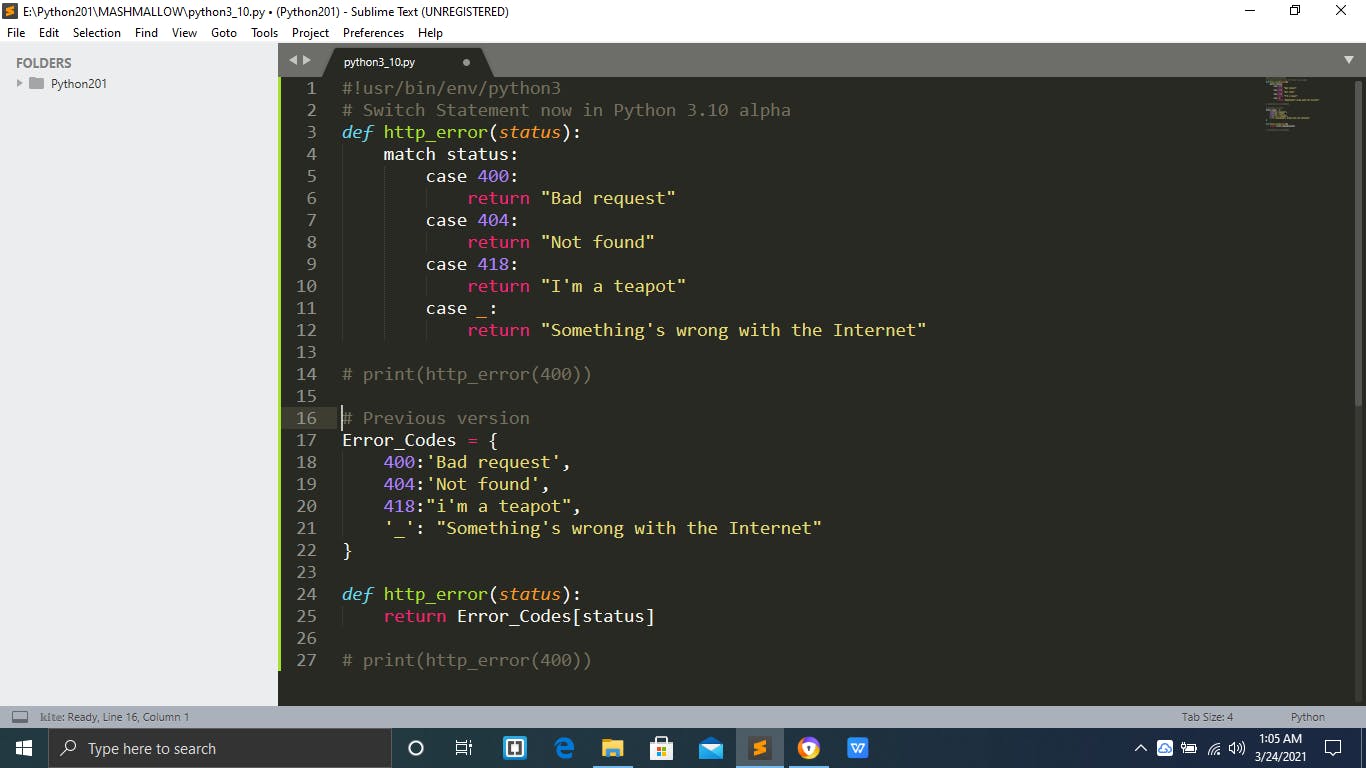Click 'return Error_Codes[status]' line
Viewport: 1366px width, 768px height.
tap(519, 616)
